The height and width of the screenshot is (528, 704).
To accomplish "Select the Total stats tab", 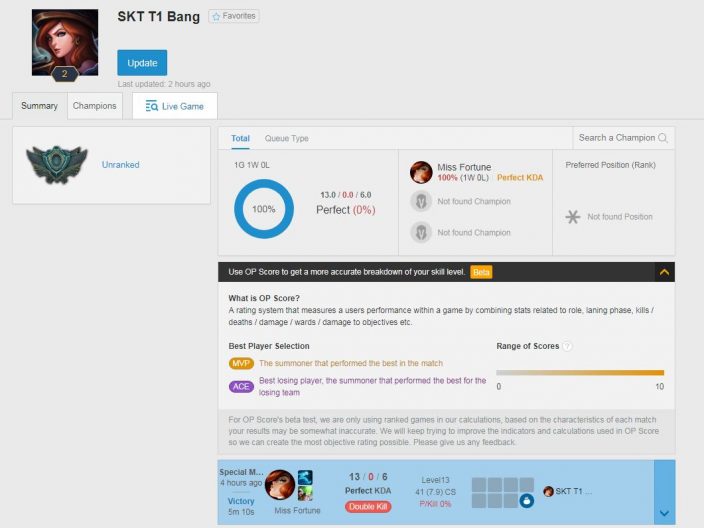I will point(240,138).
